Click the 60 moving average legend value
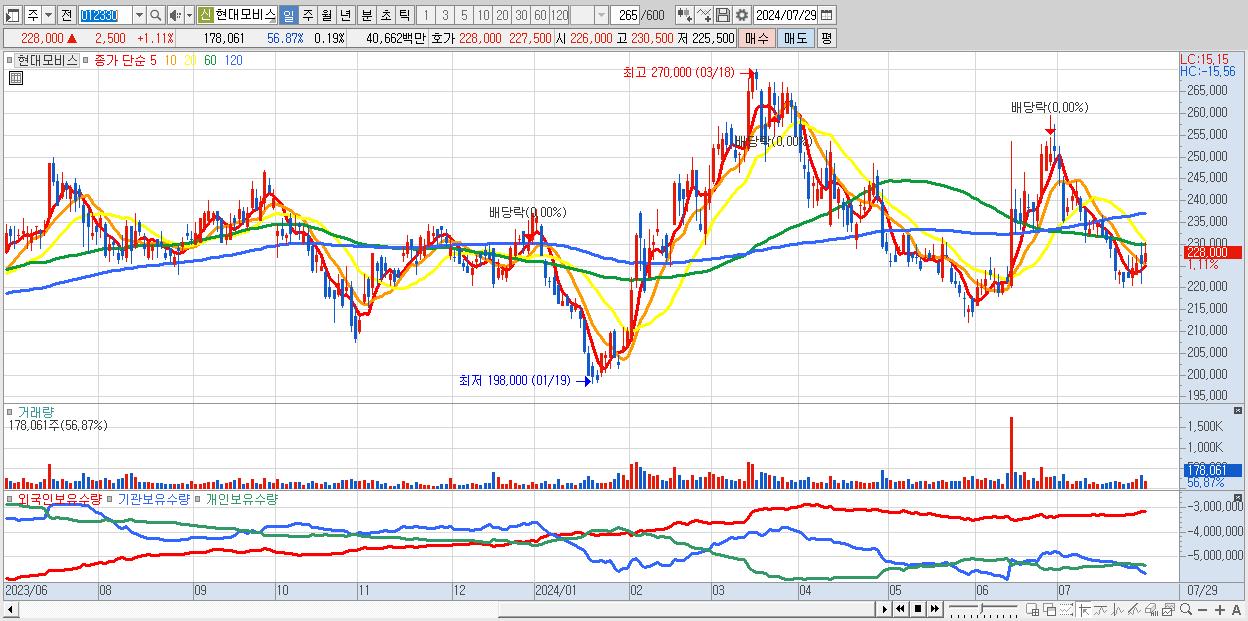The height and width of the screenshot is (621, 1248). coord(210,60)
